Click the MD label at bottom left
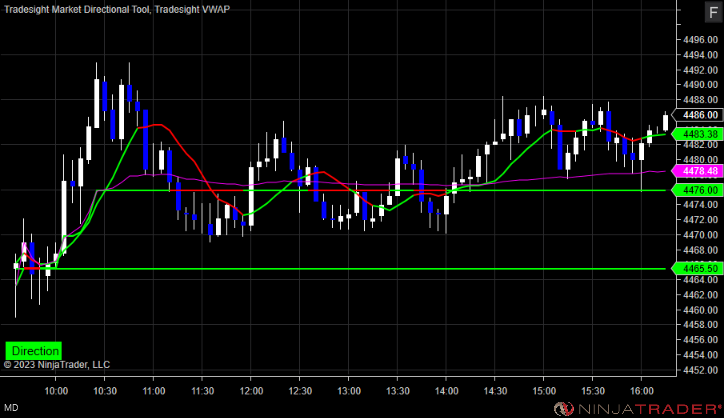The height and width of the screenshot is (418, 724). (x=11, y=408)
